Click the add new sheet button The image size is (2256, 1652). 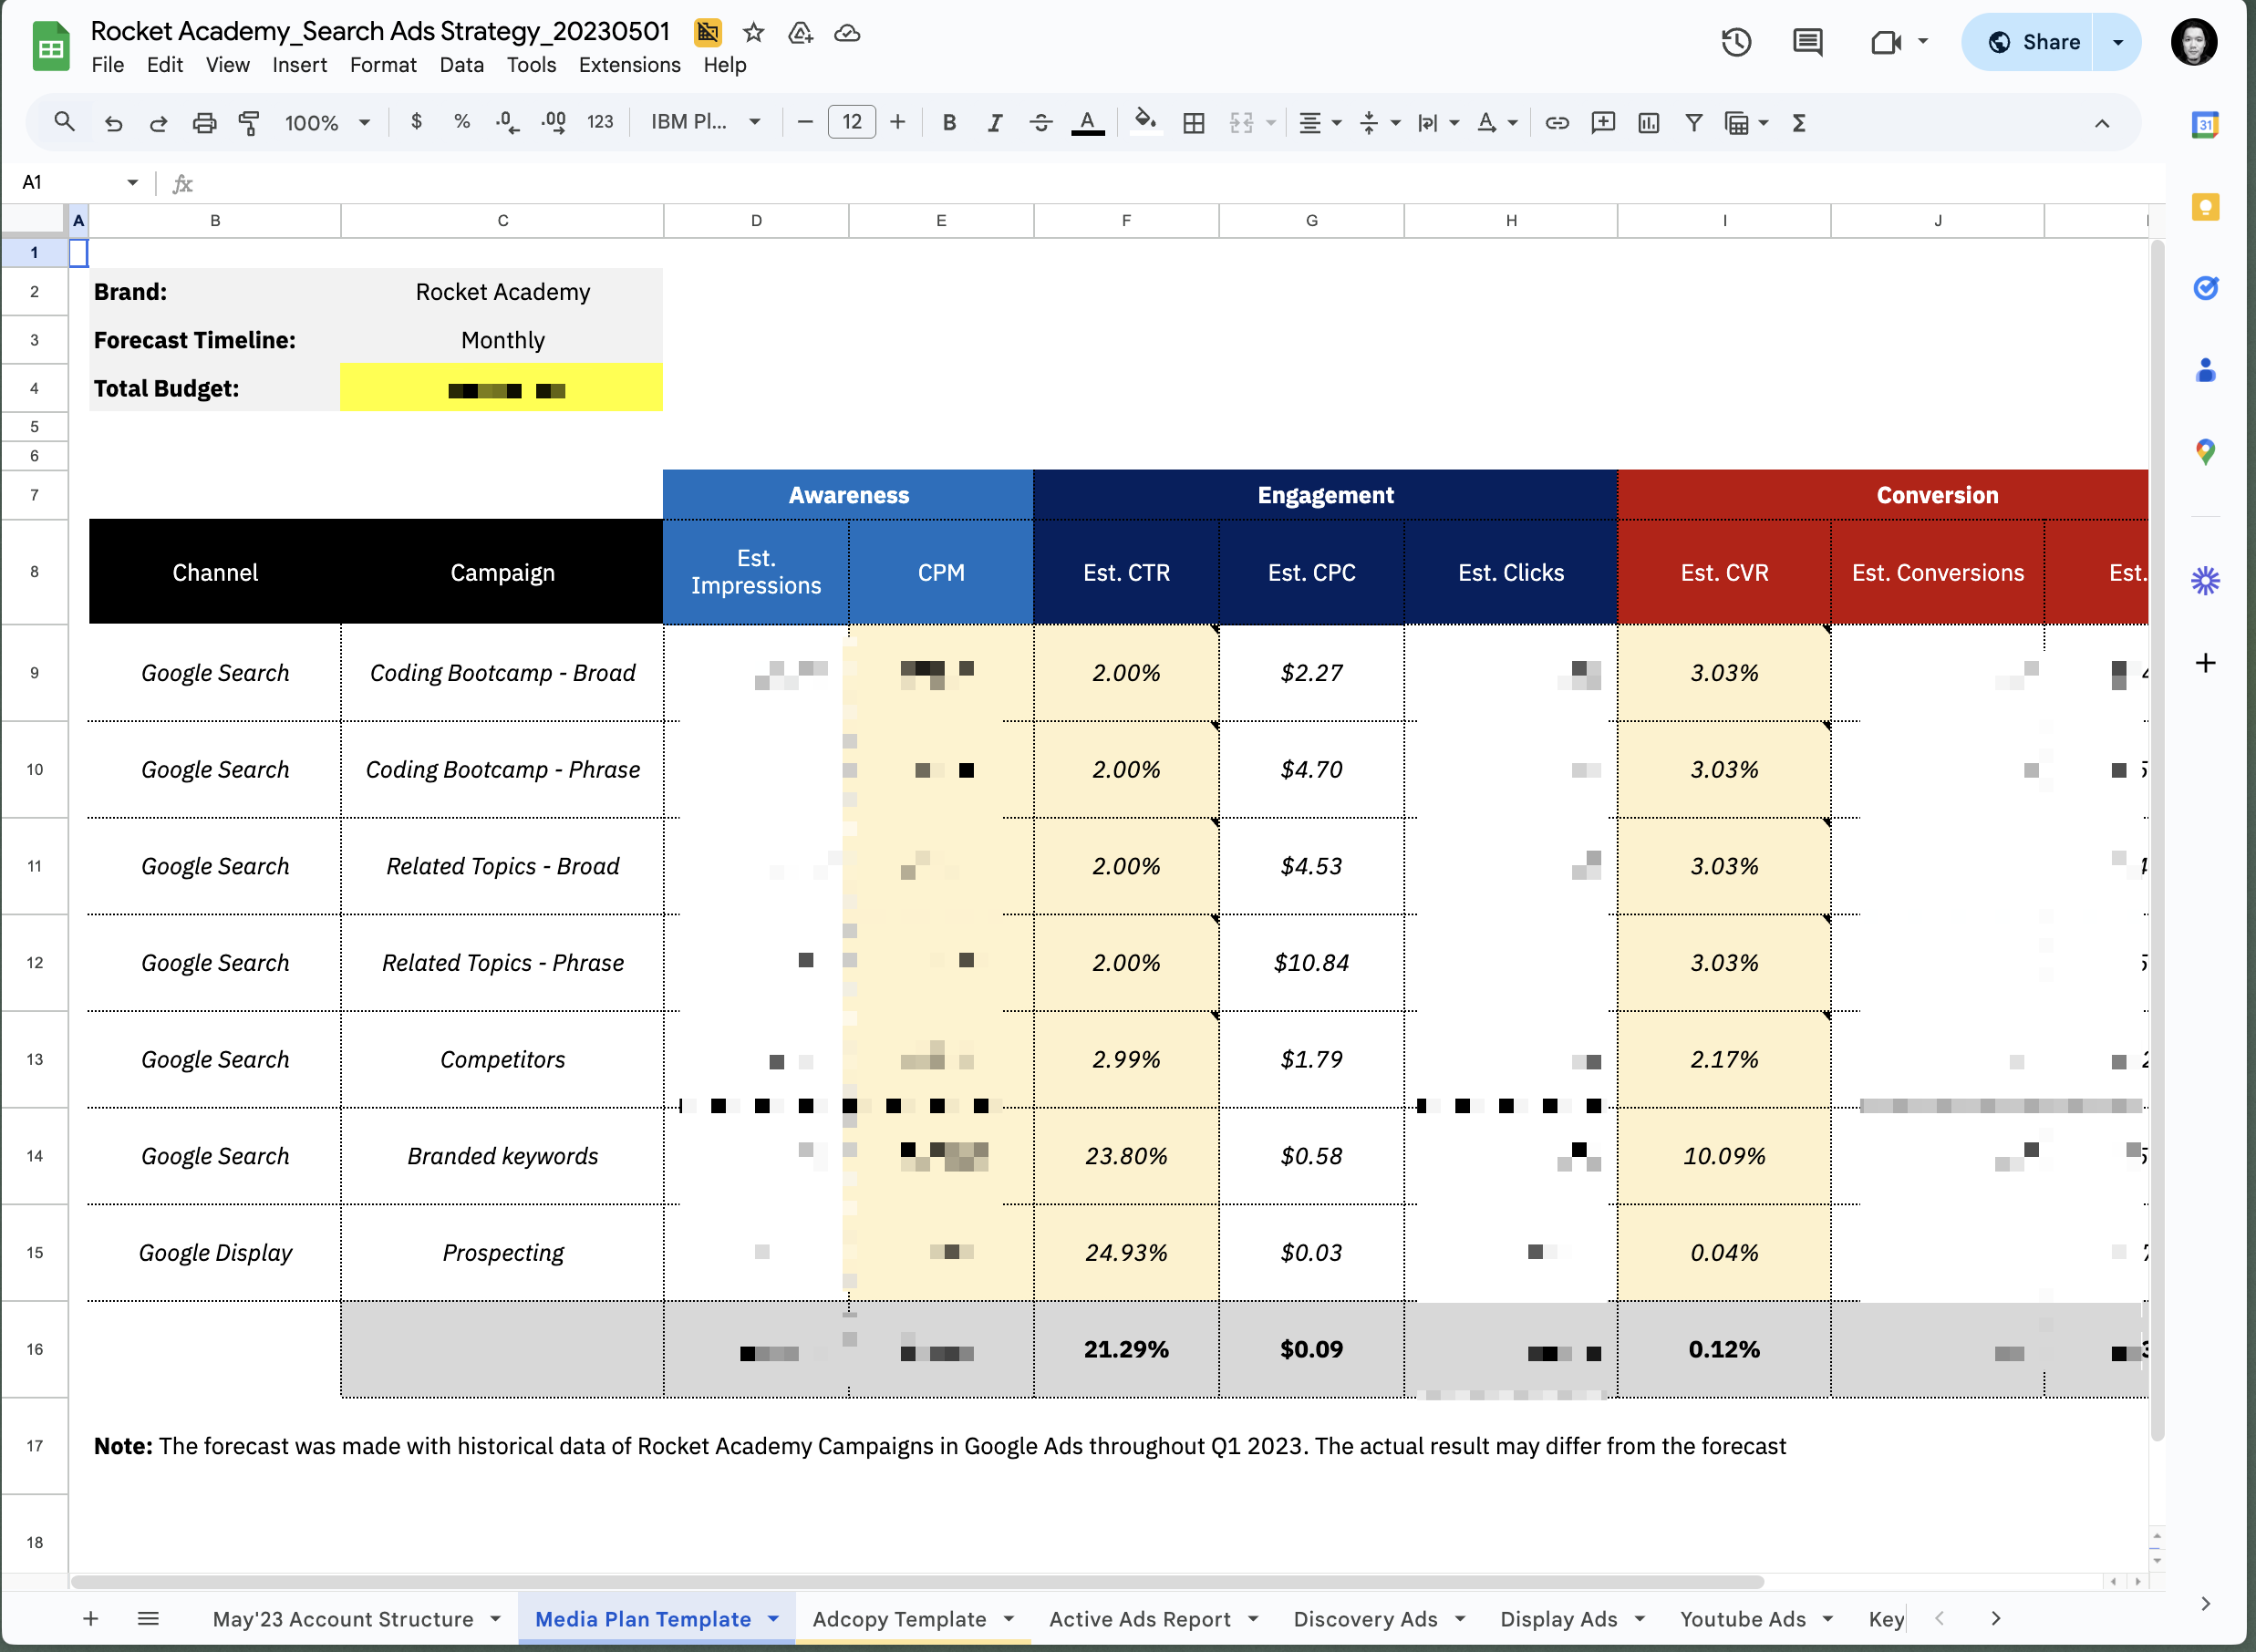click(x=90, y=1618)
